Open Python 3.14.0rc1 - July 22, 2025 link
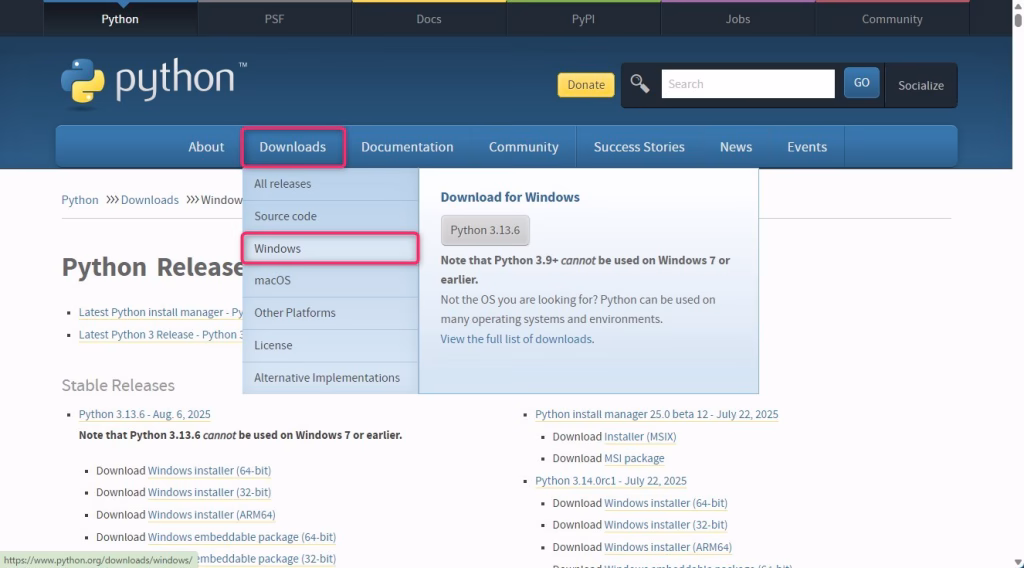Screen dimensions: 1024x568 (611, 481)
